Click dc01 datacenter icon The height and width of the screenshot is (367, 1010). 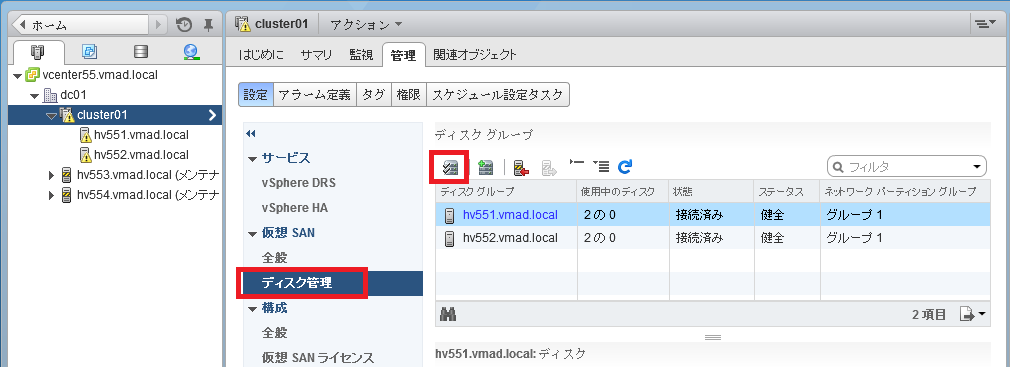pos(50,95)
